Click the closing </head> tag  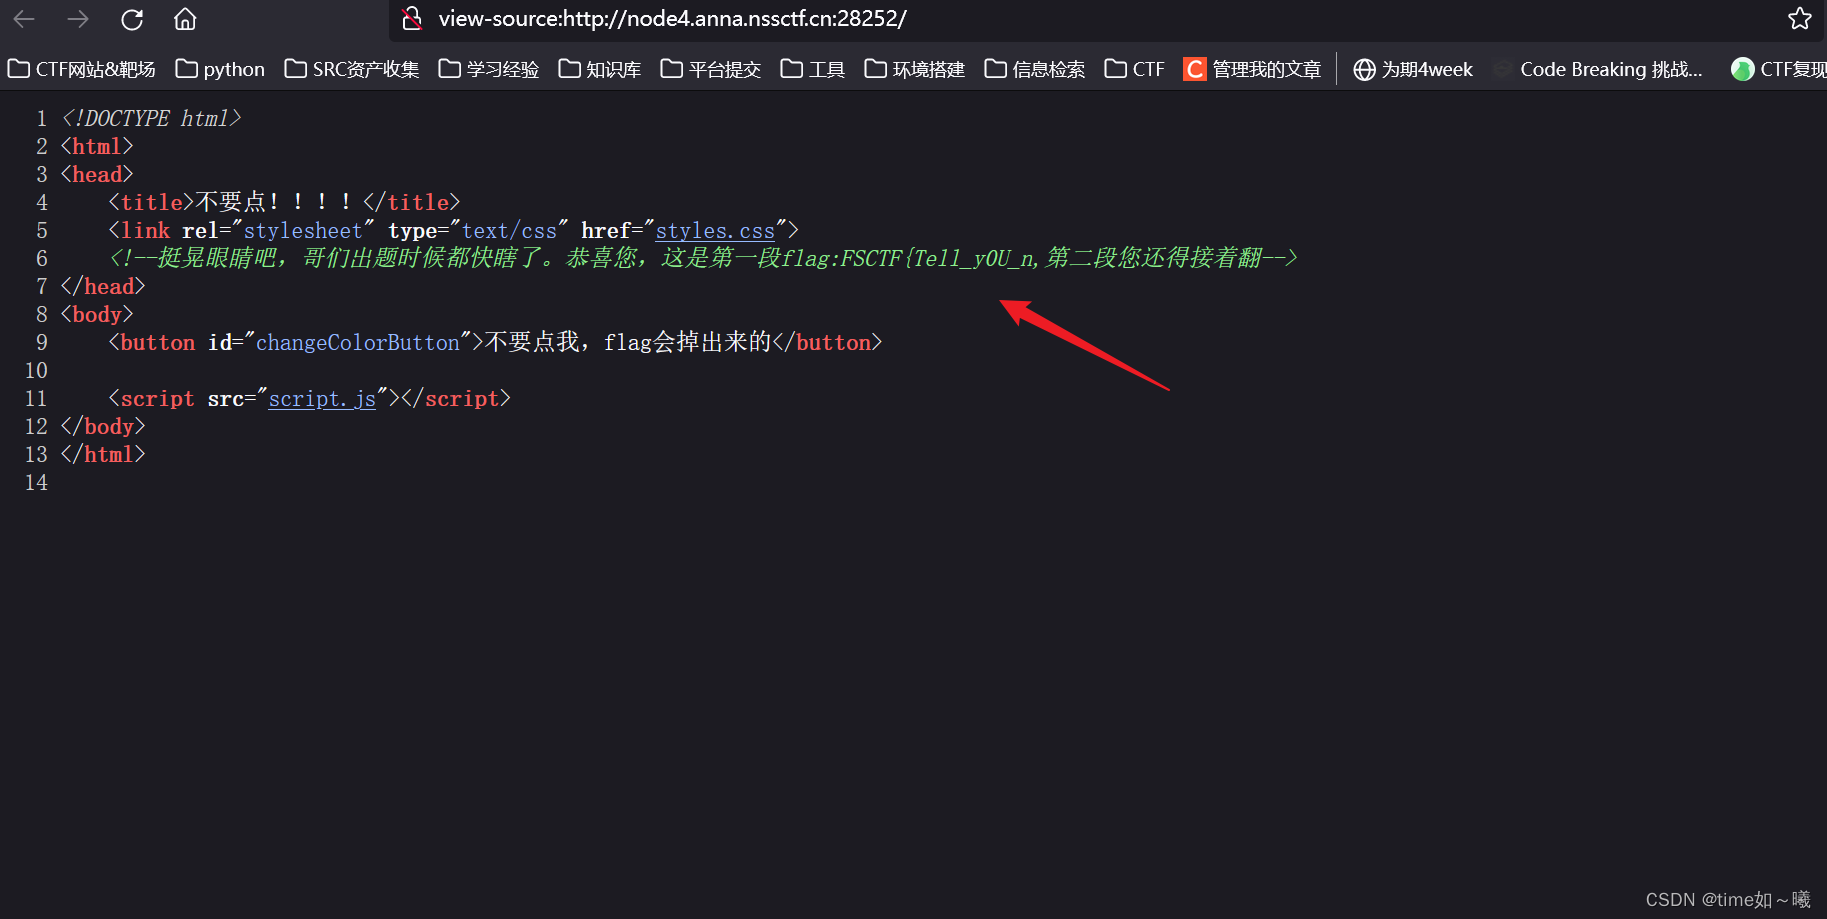coord(103,287)
